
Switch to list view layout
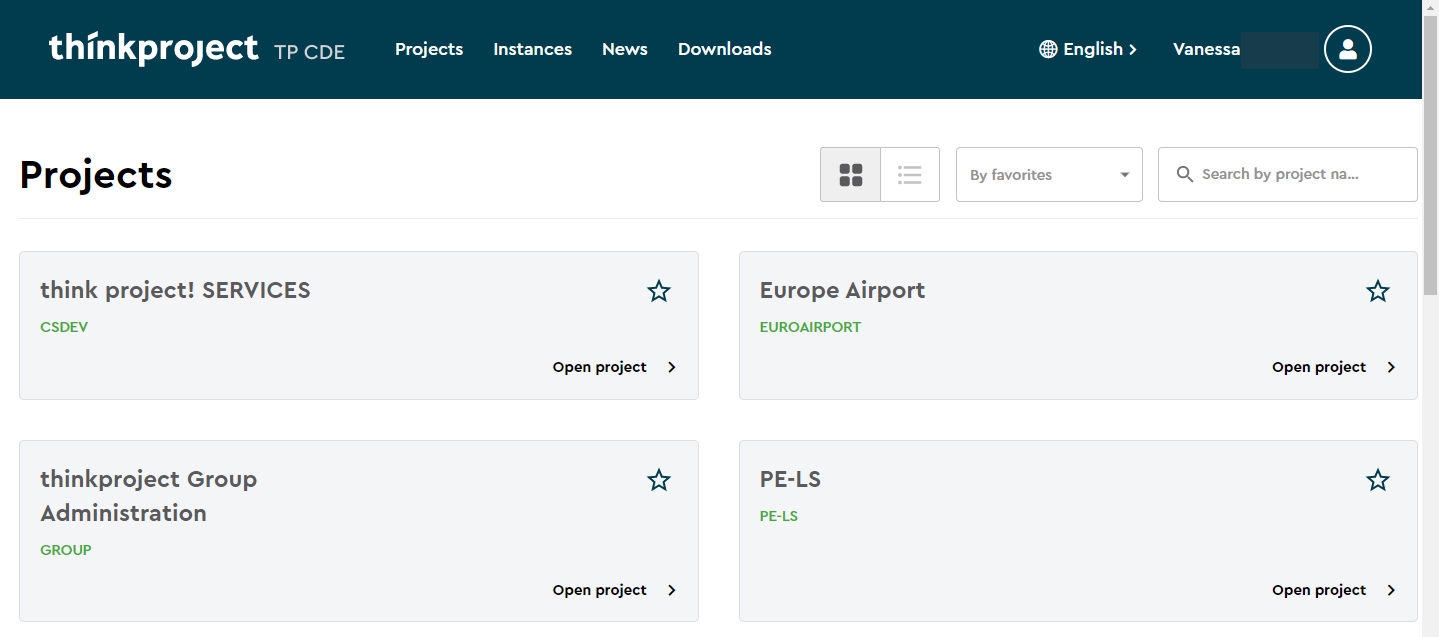(910, 175)
